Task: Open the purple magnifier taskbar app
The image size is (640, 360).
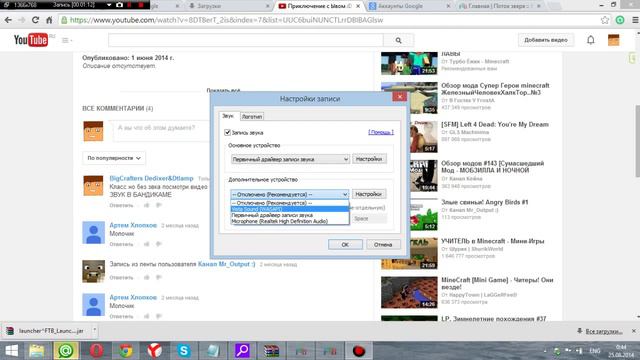Action: (242, 351)
